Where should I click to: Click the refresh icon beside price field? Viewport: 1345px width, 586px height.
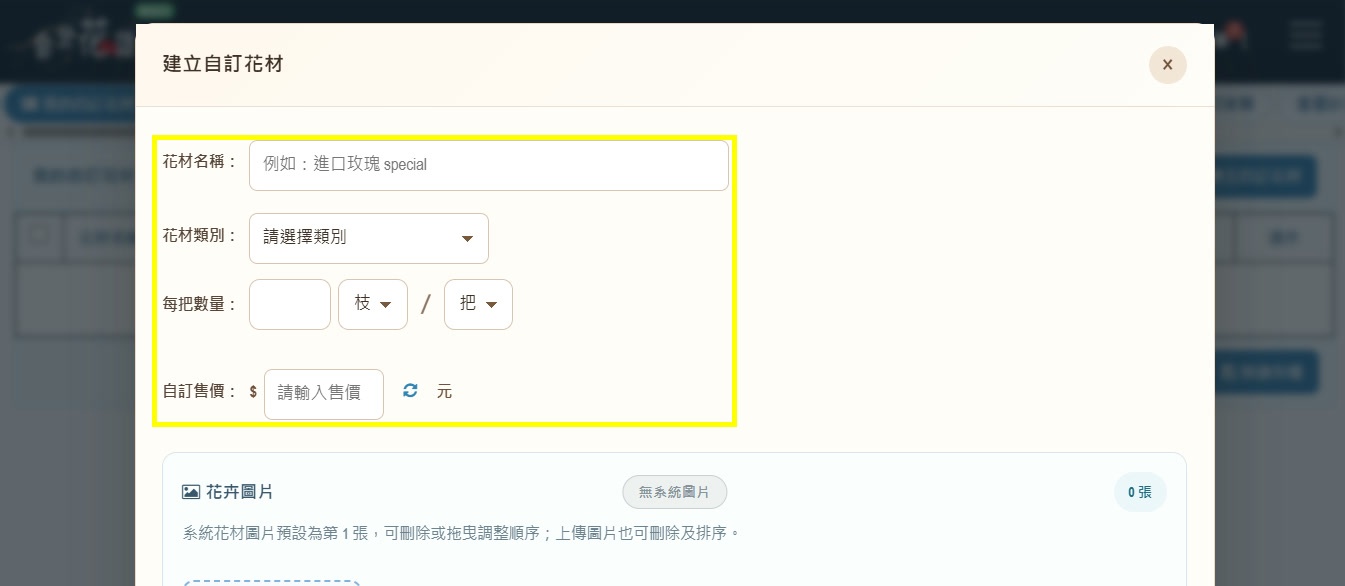pyautogui.click(x=410, y=391)
